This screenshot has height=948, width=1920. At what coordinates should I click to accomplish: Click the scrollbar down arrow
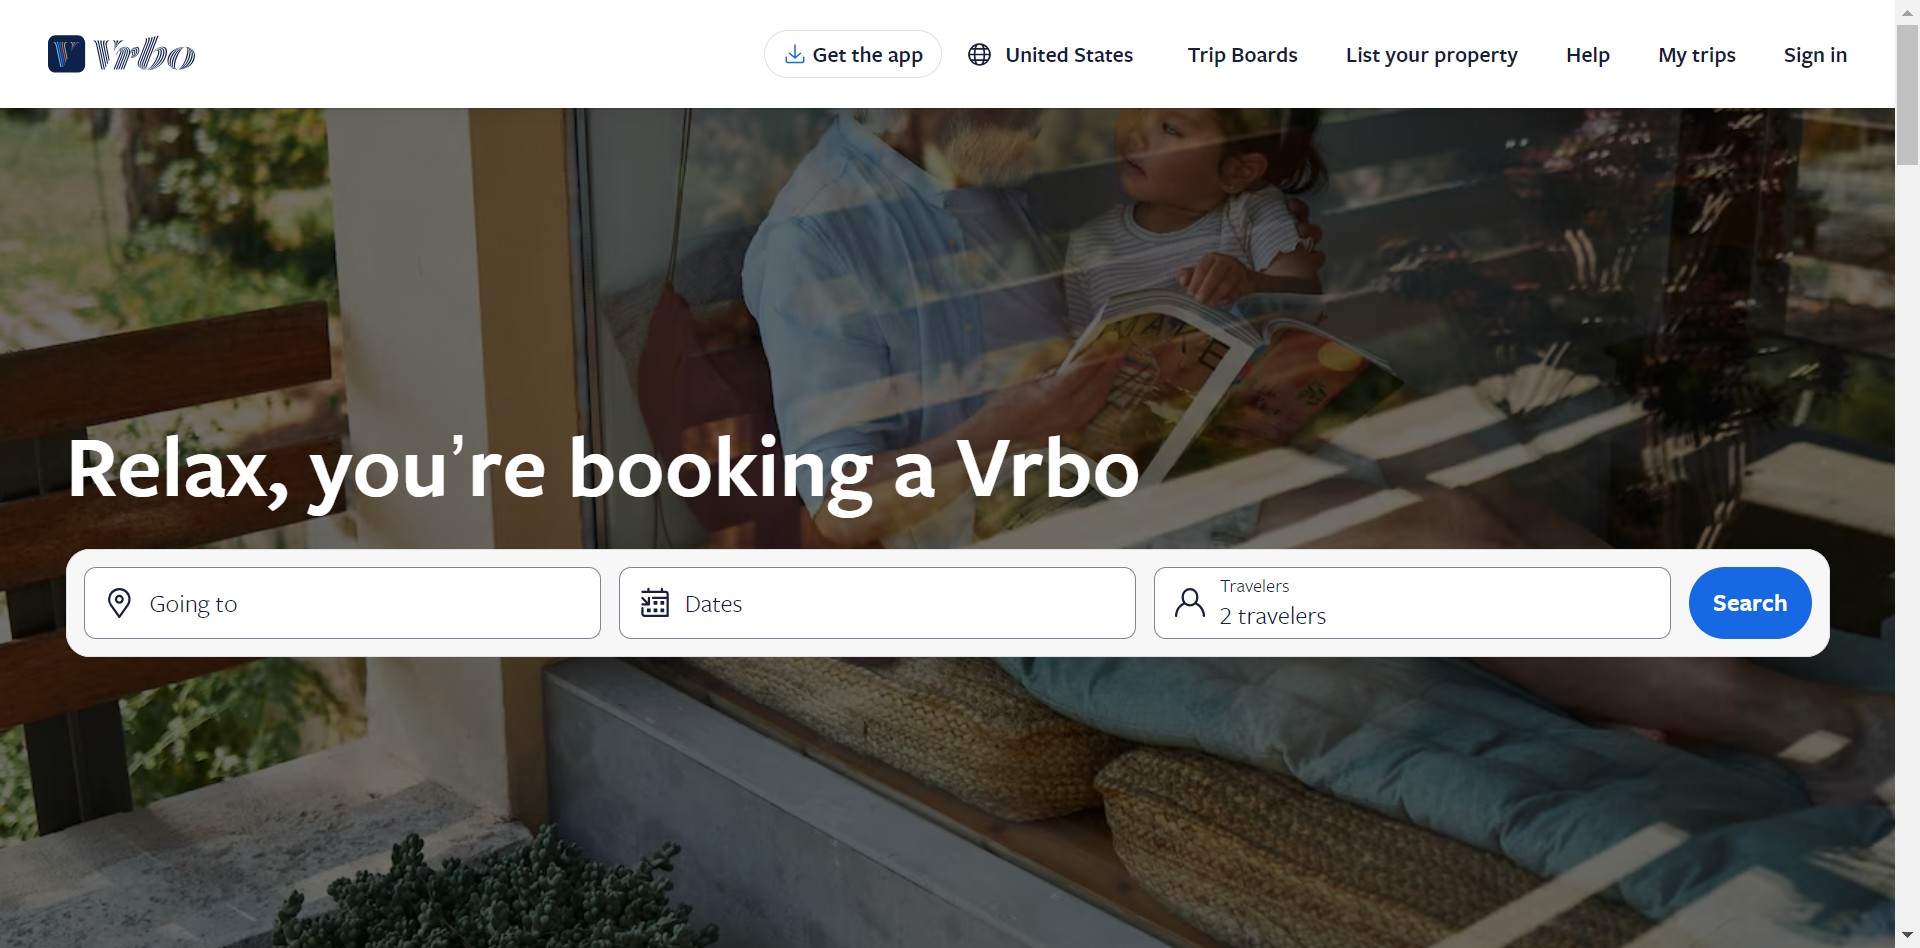tap(1908, 937)
